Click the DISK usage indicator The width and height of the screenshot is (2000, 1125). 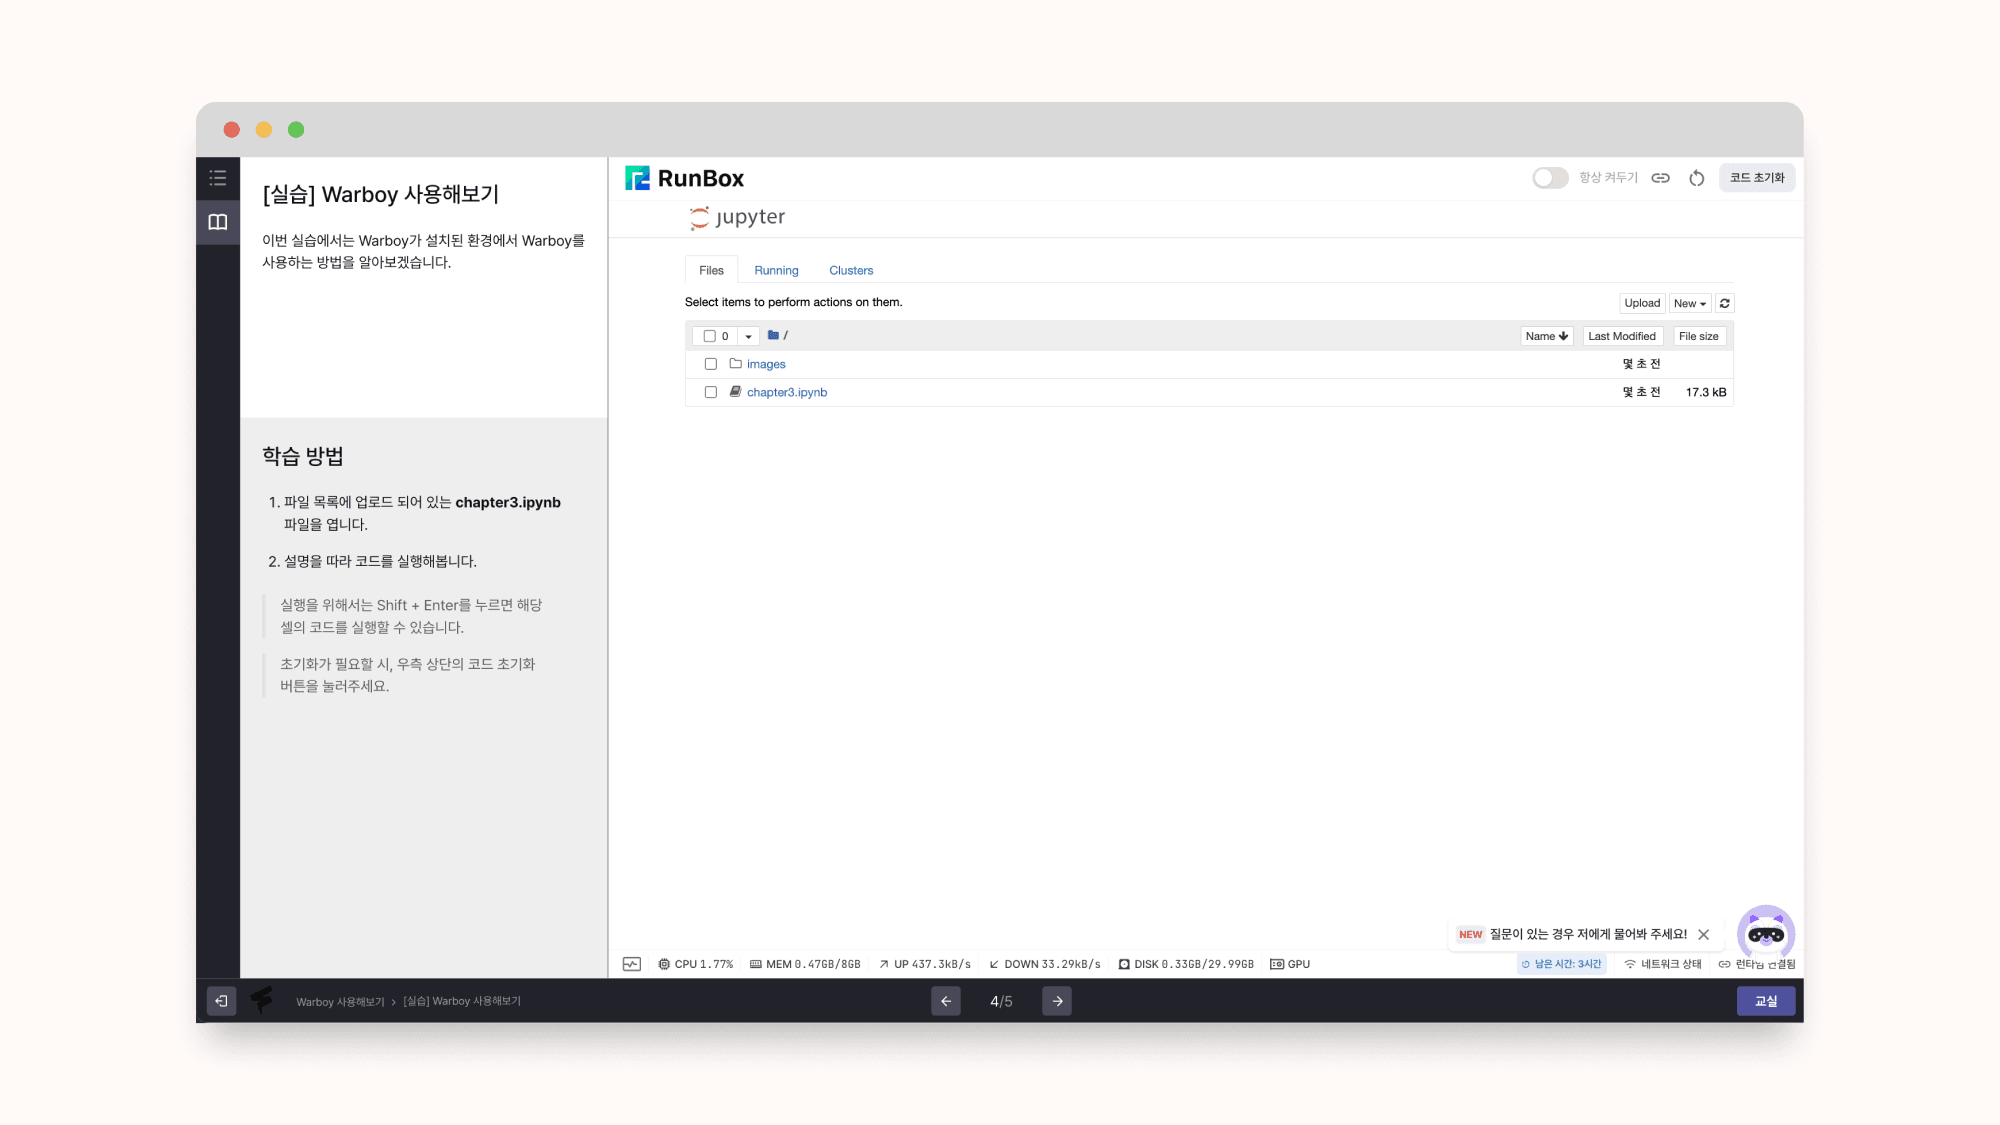click(1186, 964)
